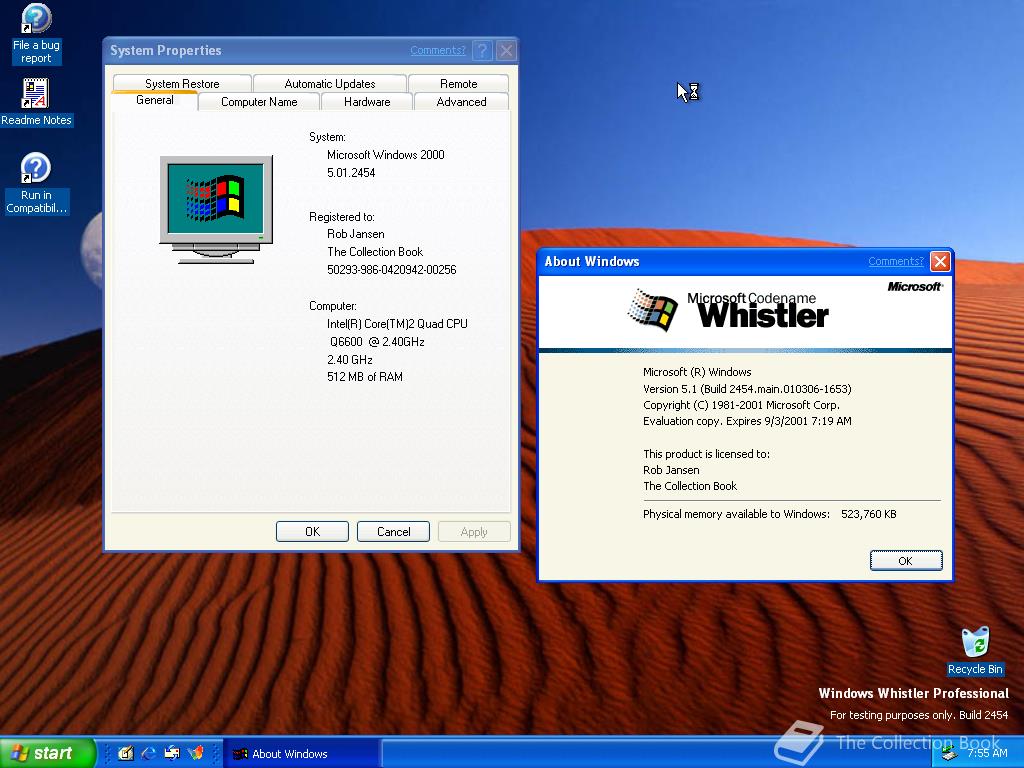Screen dimensions: 1024x768
Task: Click OK in the About Windows dialog
Action: coord(906,560)
